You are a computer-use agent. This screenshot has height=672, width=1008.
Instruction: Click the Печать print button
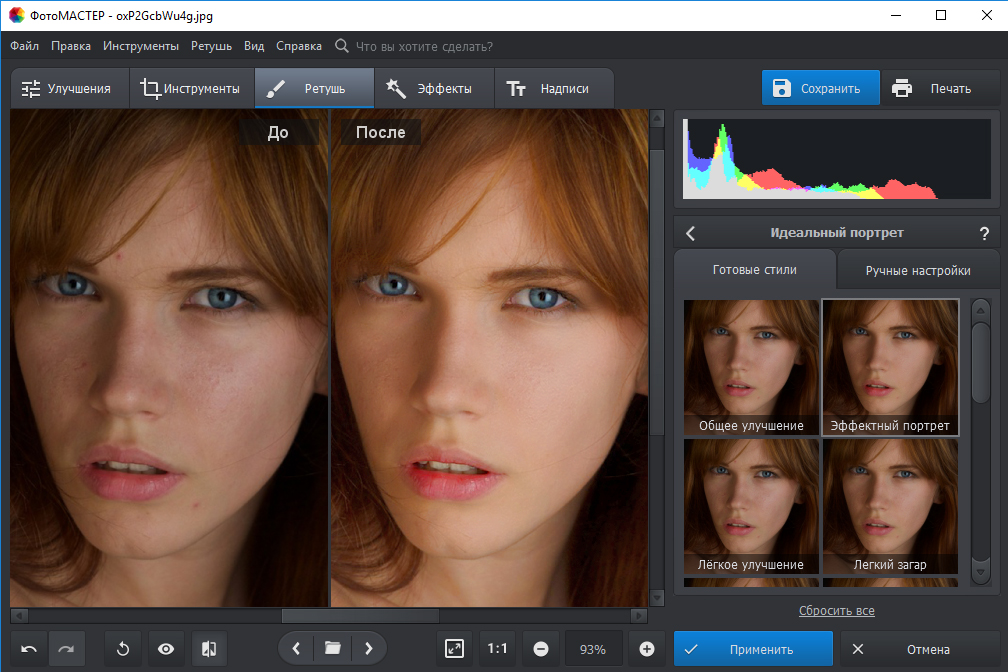tap(940, 88)
